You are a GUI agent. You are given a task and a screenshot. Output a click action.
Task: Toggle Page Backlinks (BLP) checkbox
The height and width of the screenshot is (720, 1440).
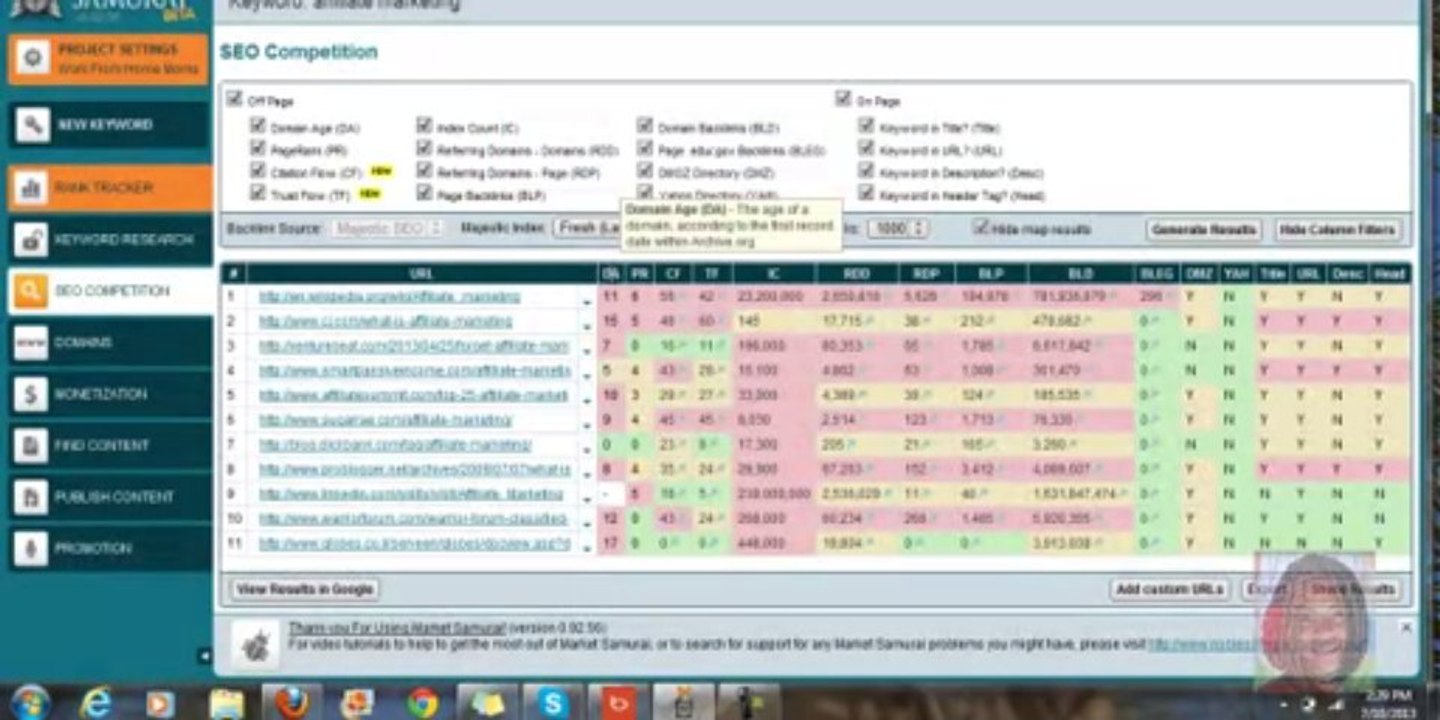point(425,193)
